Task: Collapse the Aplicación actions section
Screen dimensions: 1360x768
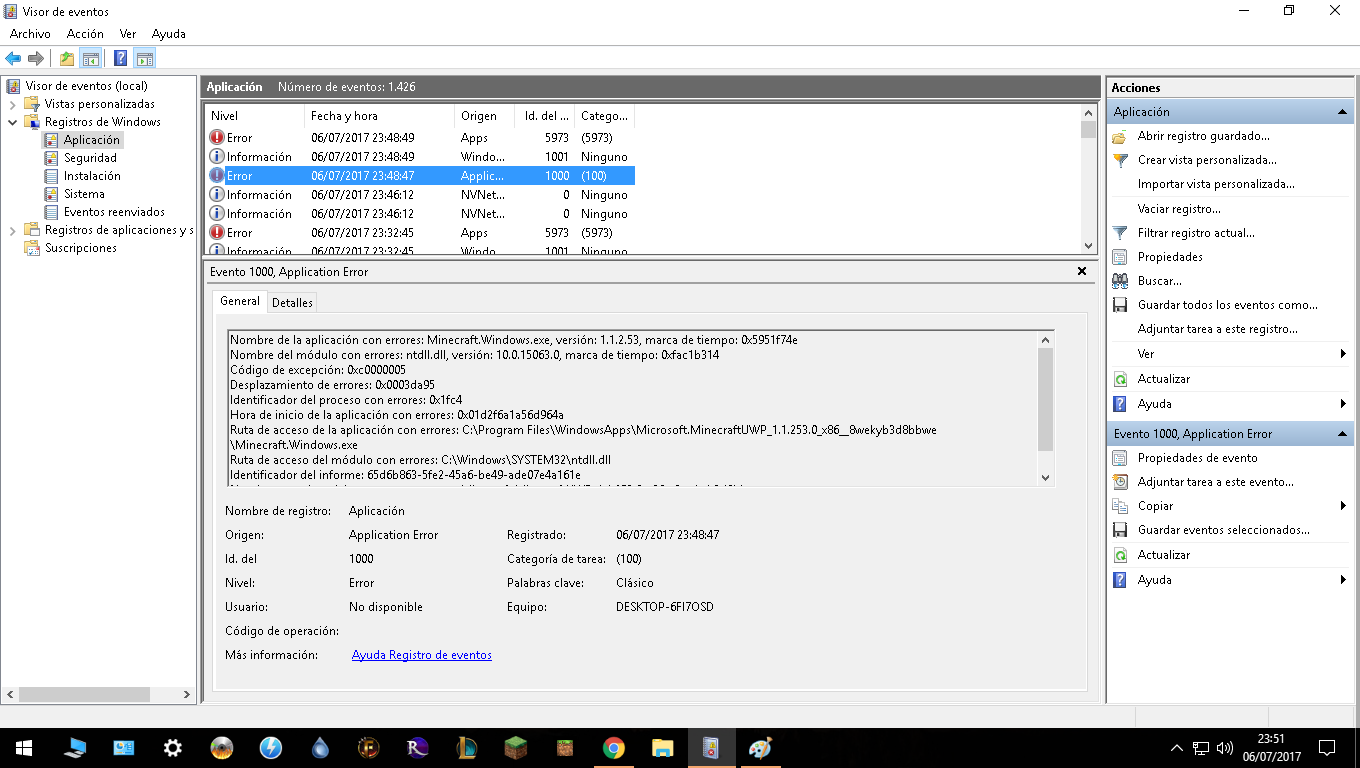Action: tap(1343, 112)
